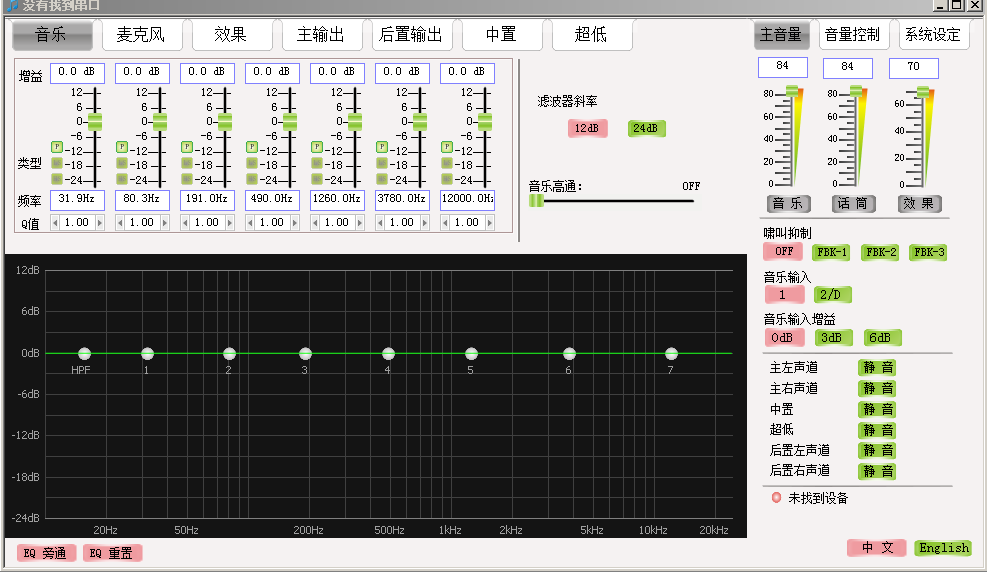The width and height of the screenshot is (987, 572).
Task: Choose the HS shelf type icon beside -24 in the 31.9Hz band
Action: tap(57, 179)
